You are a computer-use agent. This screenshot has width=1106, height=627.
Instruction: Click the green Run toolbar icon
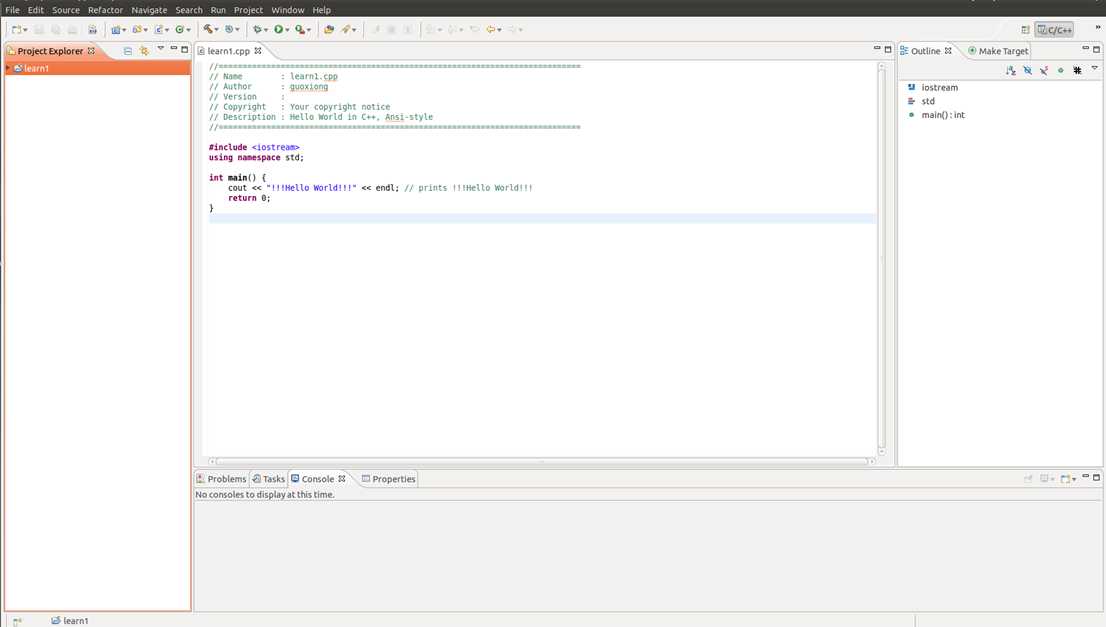click(x=279, y=30)
